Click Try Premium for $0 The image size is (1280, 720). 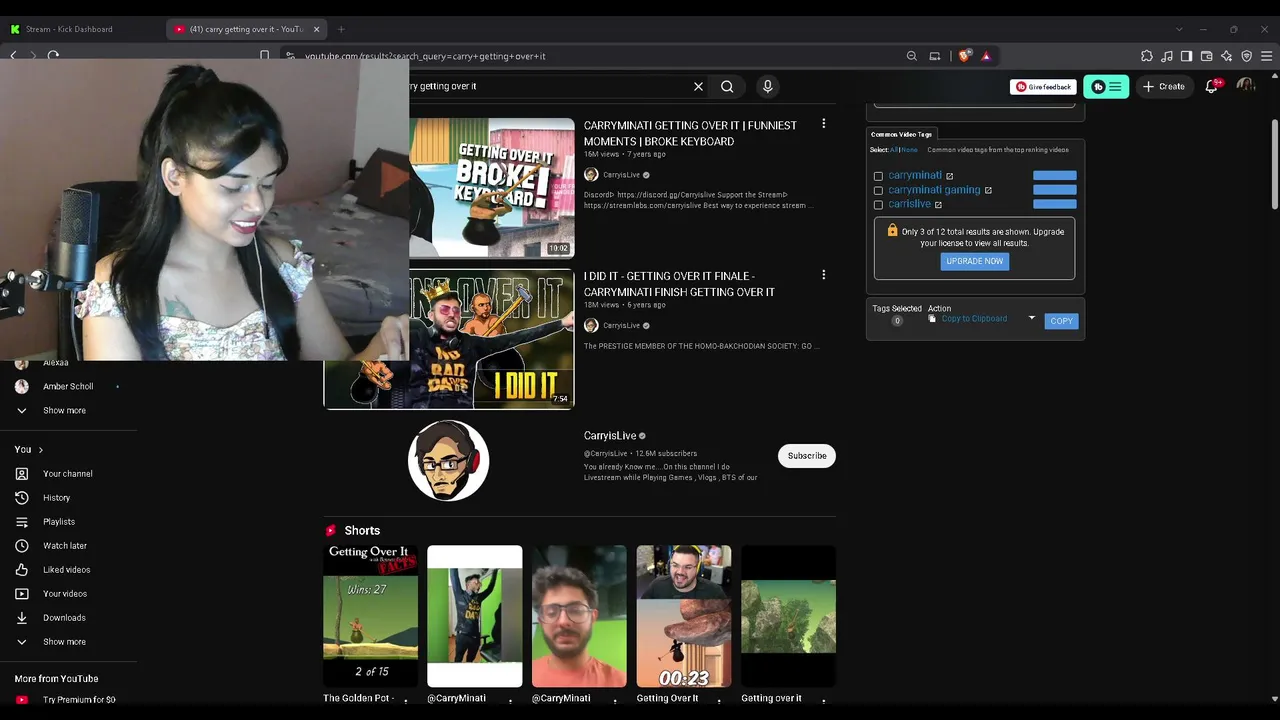coord(79,700)
